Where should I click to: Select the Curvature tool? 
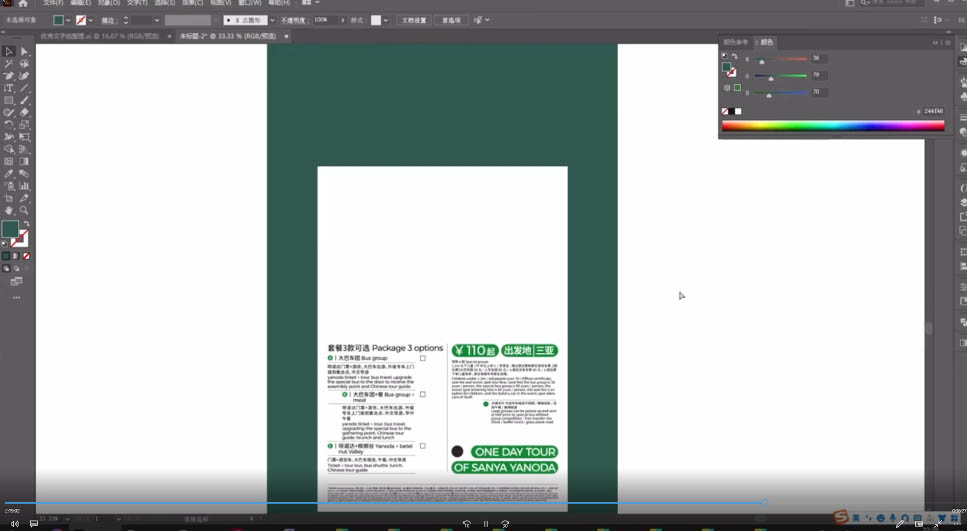tap(24, 76)
